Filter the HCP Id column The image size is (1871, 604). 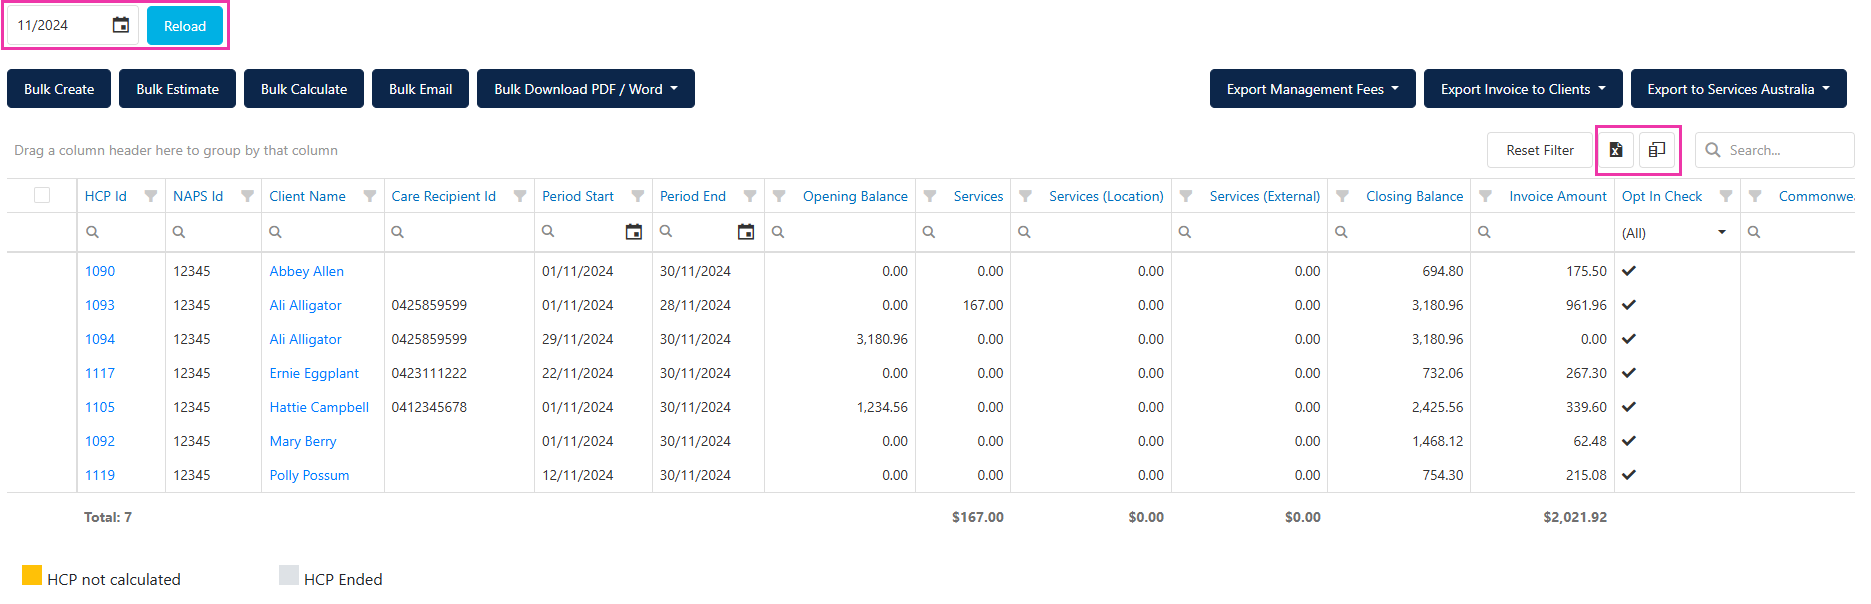coord(151,196)
